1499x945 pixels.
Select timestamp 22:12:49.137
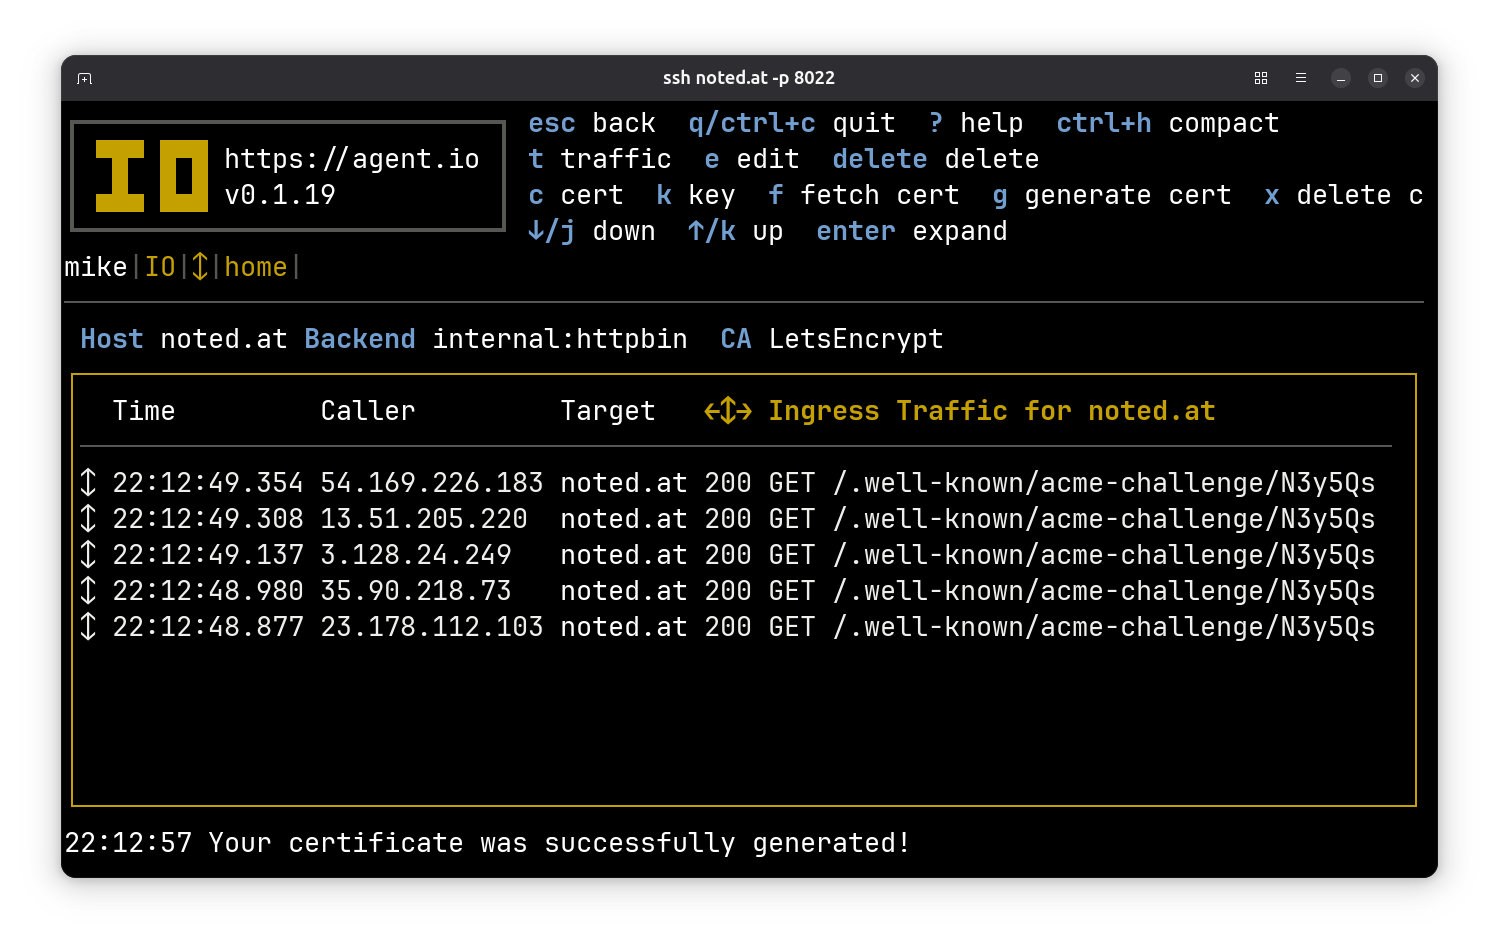point(208,555)
